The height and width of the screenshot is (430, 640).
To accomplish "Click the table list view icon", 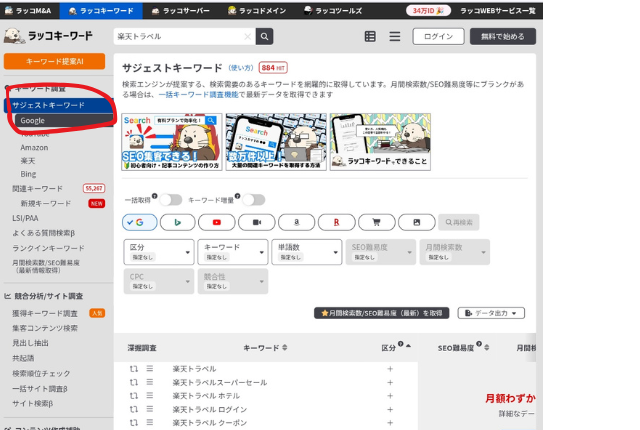I will 371,36.
